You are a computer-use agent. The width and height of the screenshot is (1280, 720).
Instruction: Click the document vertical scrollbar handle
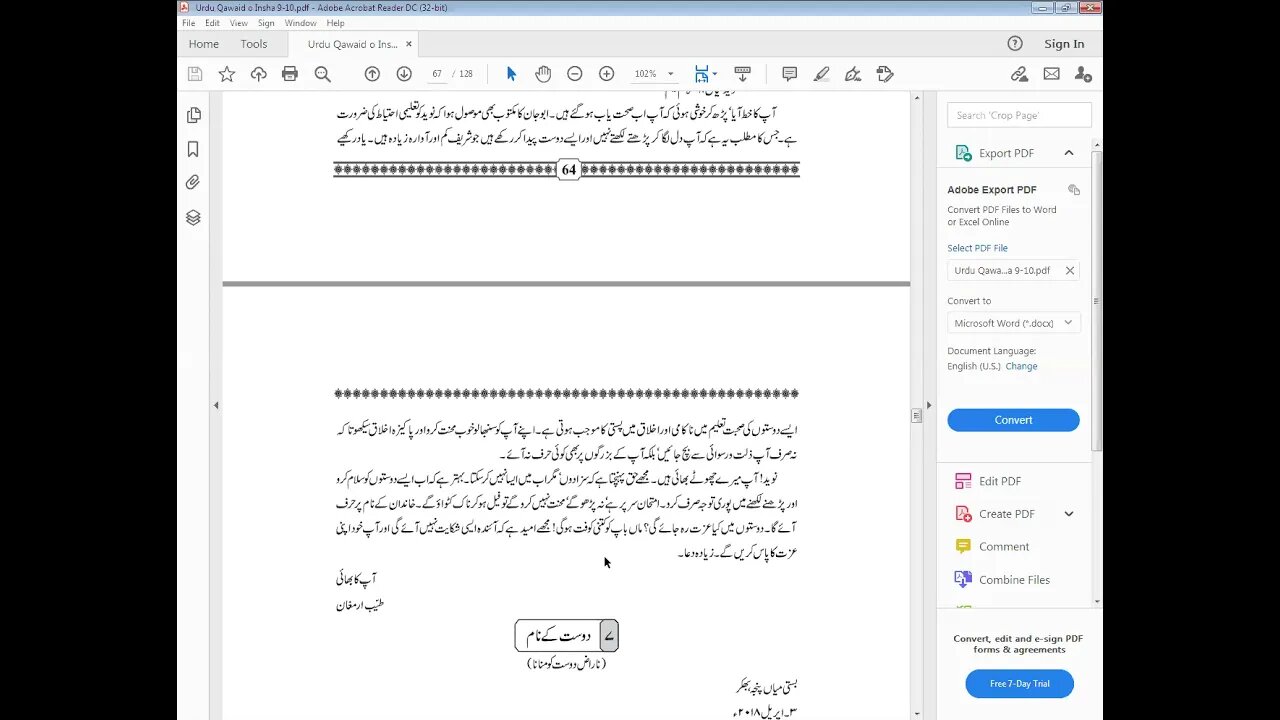916,415
